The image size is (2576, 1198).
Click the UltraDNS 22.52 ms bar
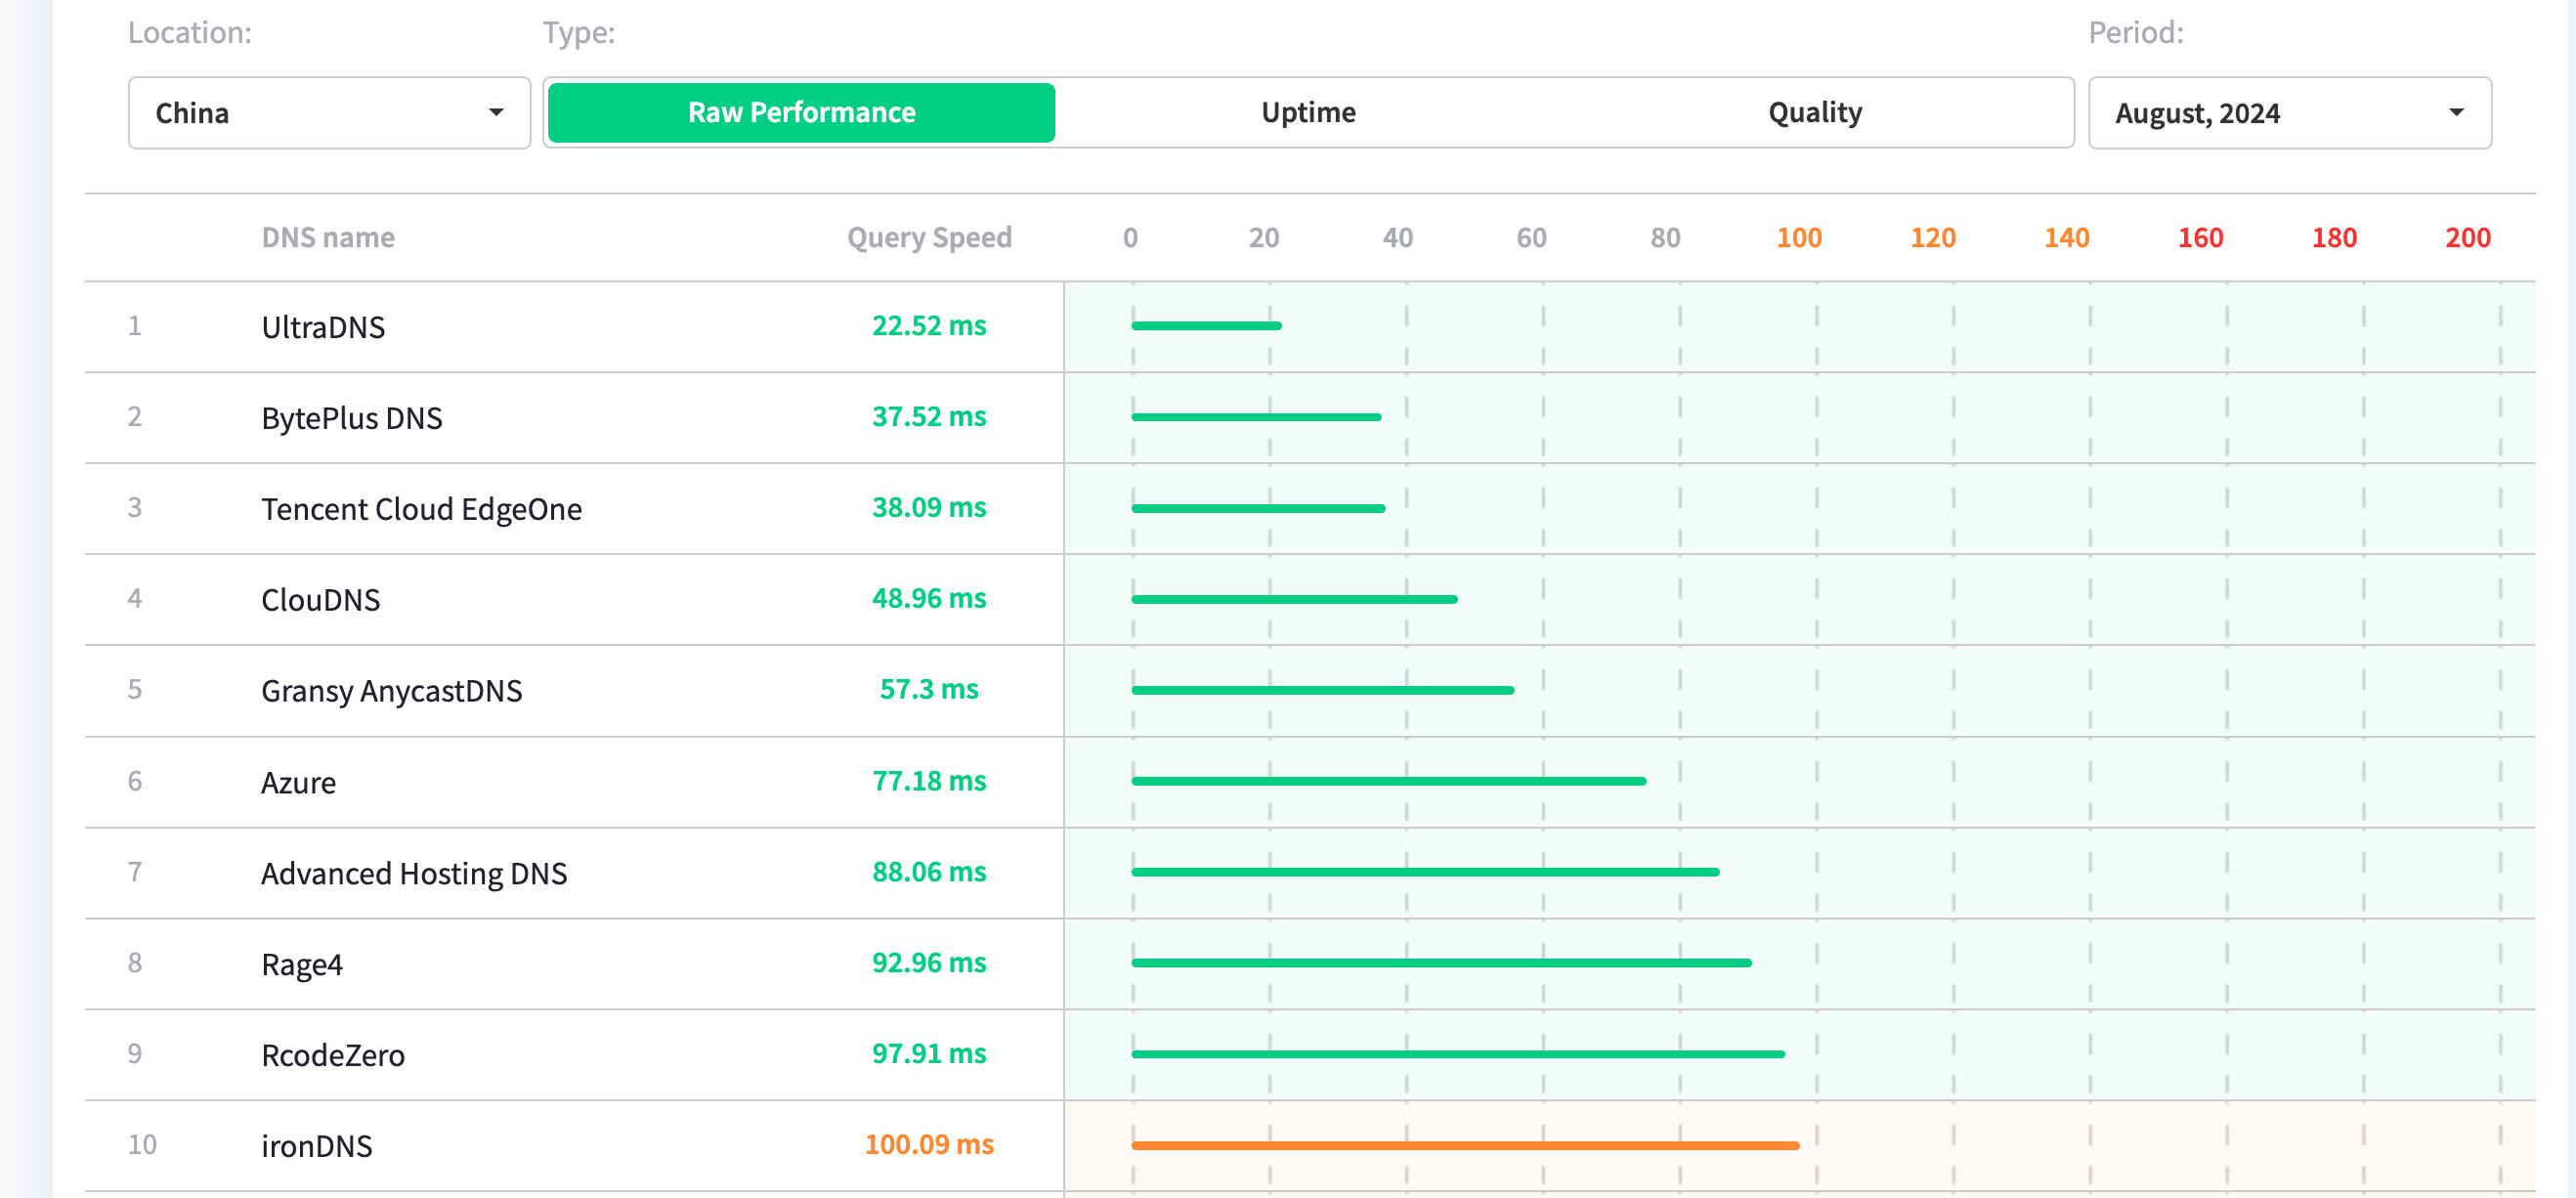click(x=1206, y=326)
